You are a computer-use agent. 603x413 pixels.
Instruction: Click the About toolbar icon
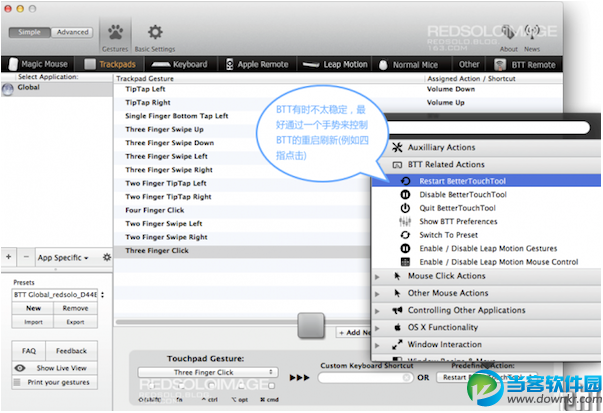pyautogui.click(x=508, y=33)
